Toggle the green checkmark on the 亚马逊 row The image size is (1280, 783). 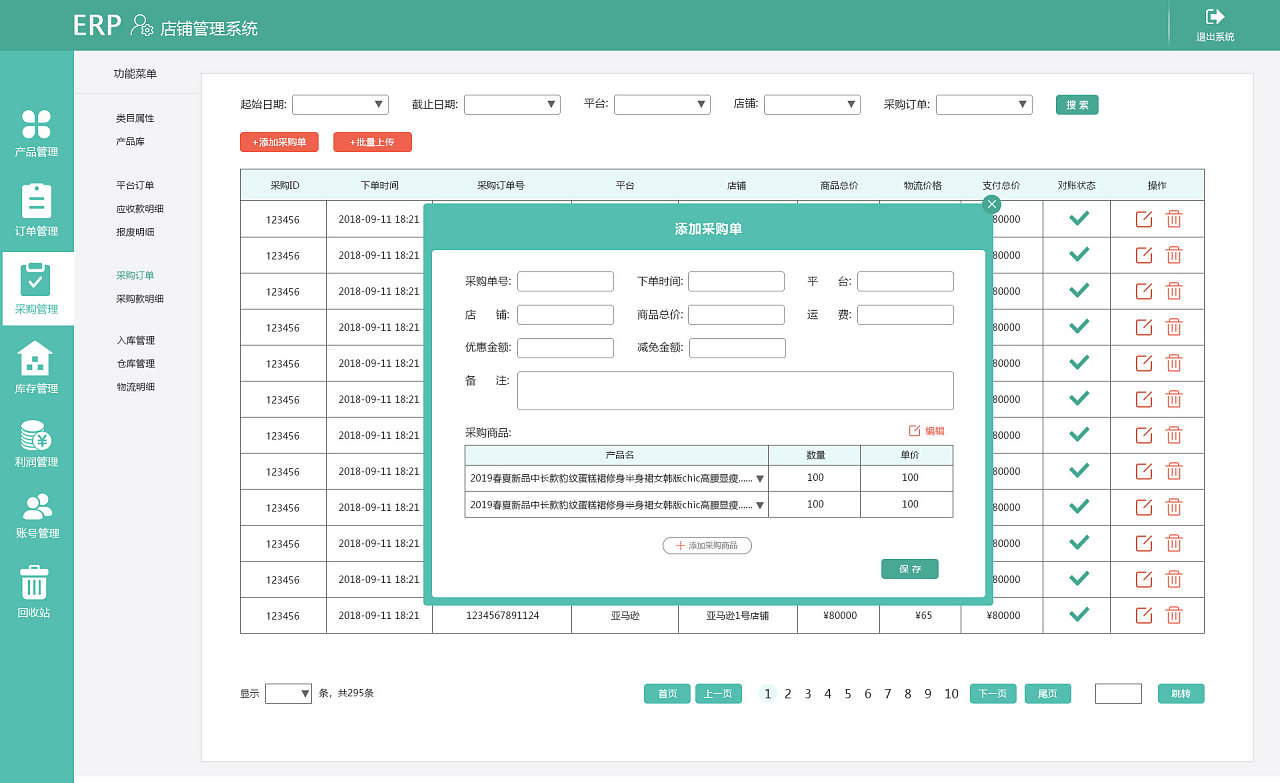click(1076, 615)
